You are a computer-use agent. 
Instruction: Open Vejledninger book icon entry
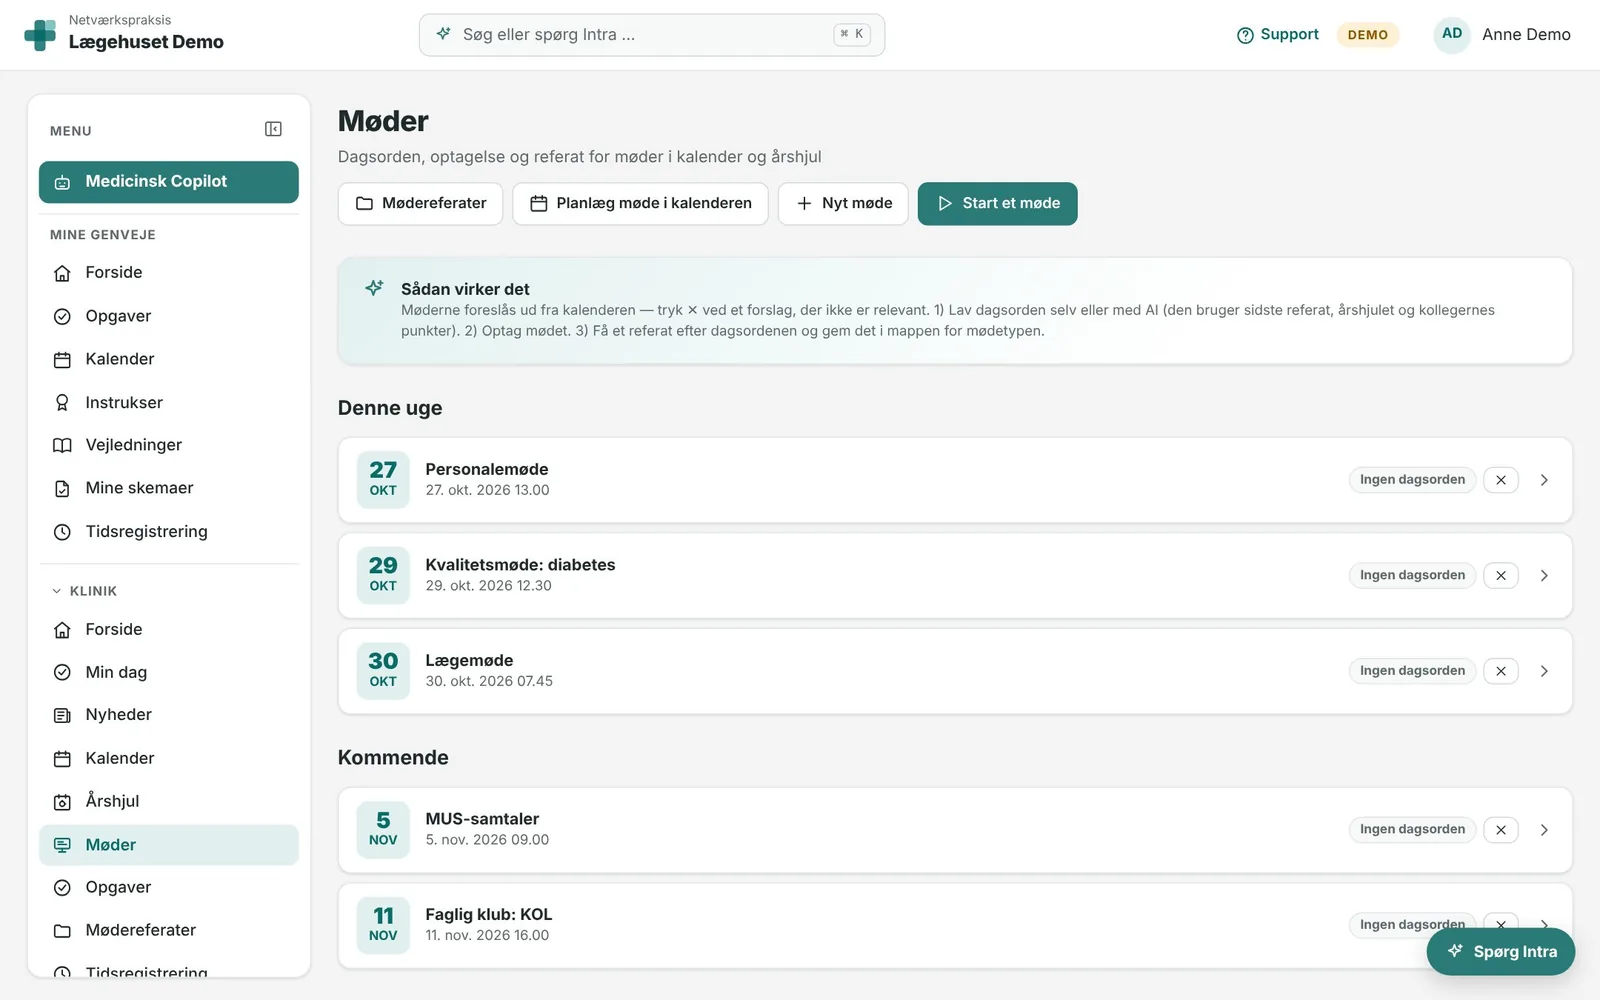169,445
